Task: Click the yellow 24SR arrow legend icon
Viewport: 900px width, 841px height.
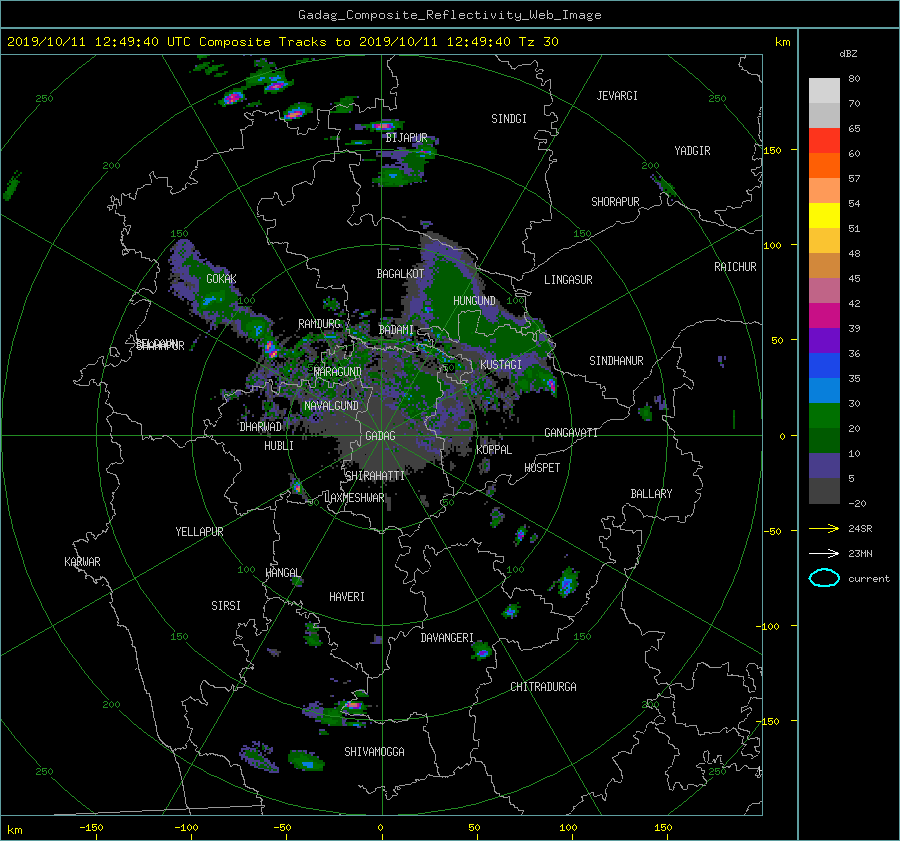Action: click(824, 528)
